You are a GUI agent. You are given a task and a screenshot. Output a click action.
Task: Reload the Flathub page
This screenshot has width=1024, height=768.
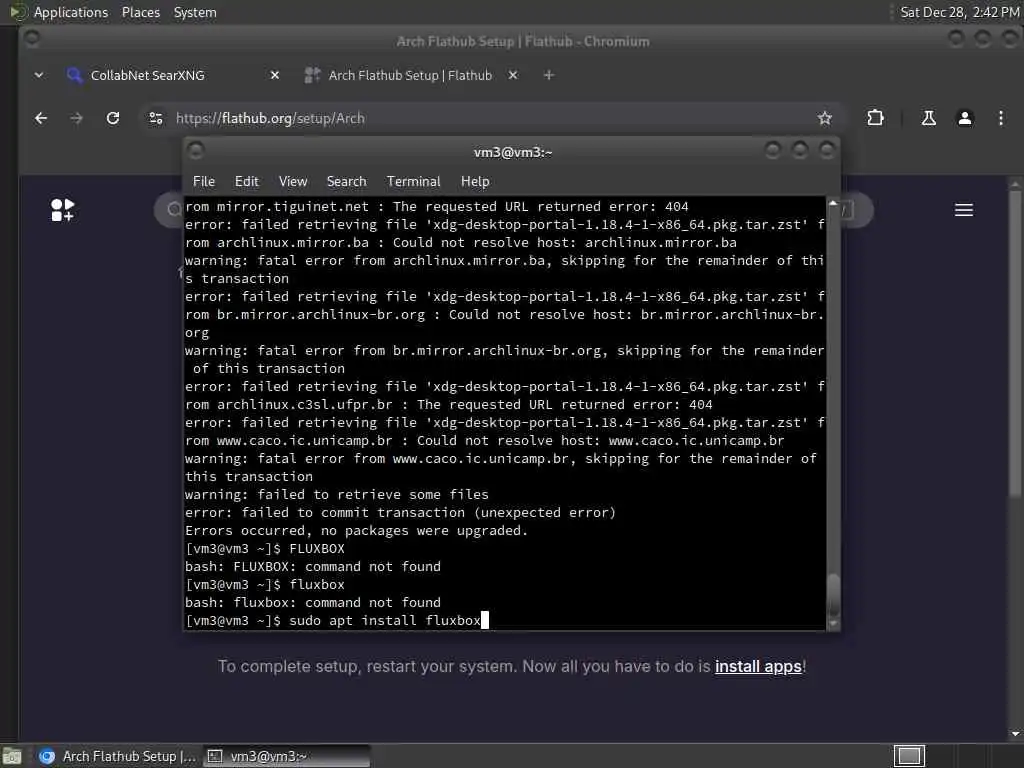[x=113, y=118]
